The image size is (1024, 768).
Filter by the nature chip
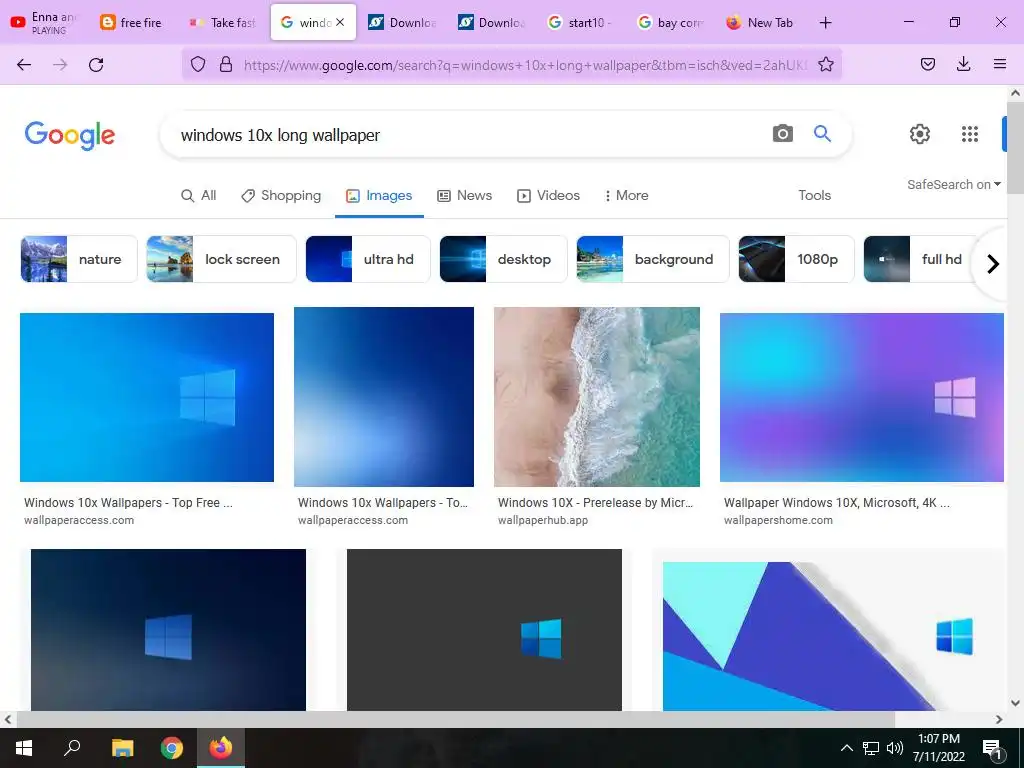[x=79, y=259]
